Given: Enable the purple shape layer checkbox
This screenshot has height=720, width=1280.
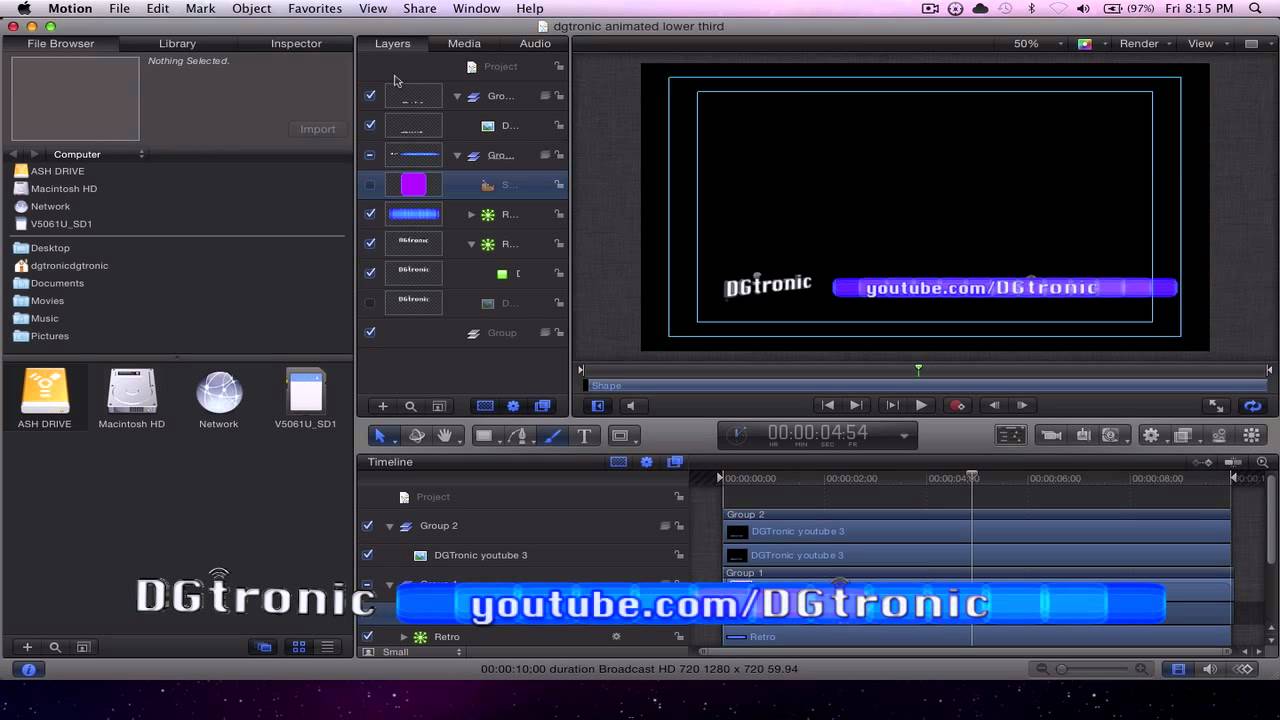Looking at the screenshot, I should coord(370,184).
